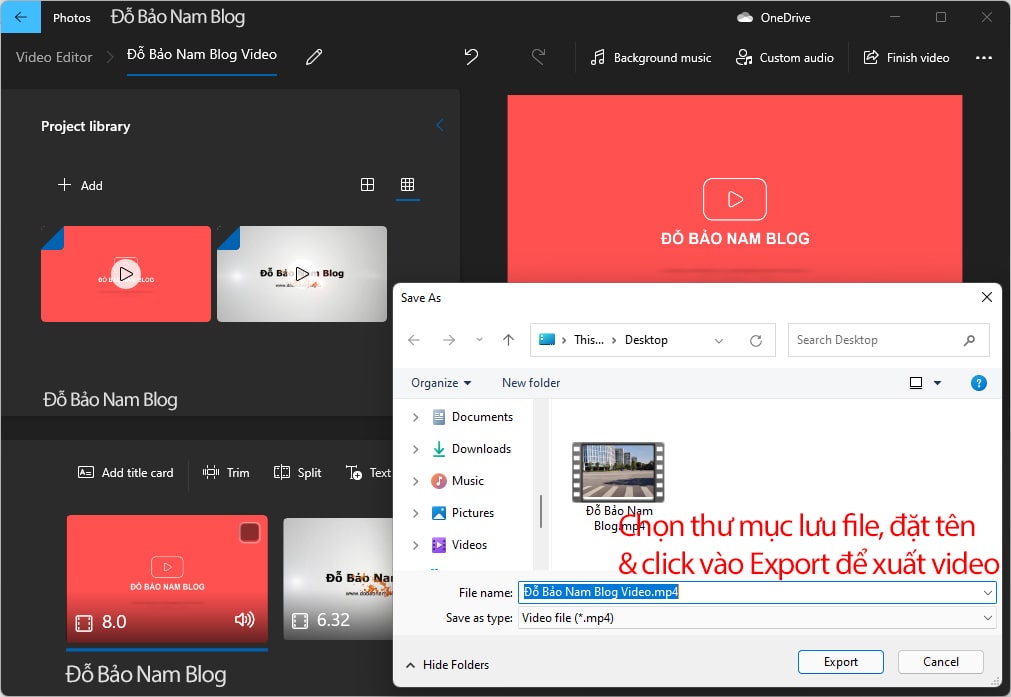Click Finish video
1011x697 pixels.
[x=906, y=57]
